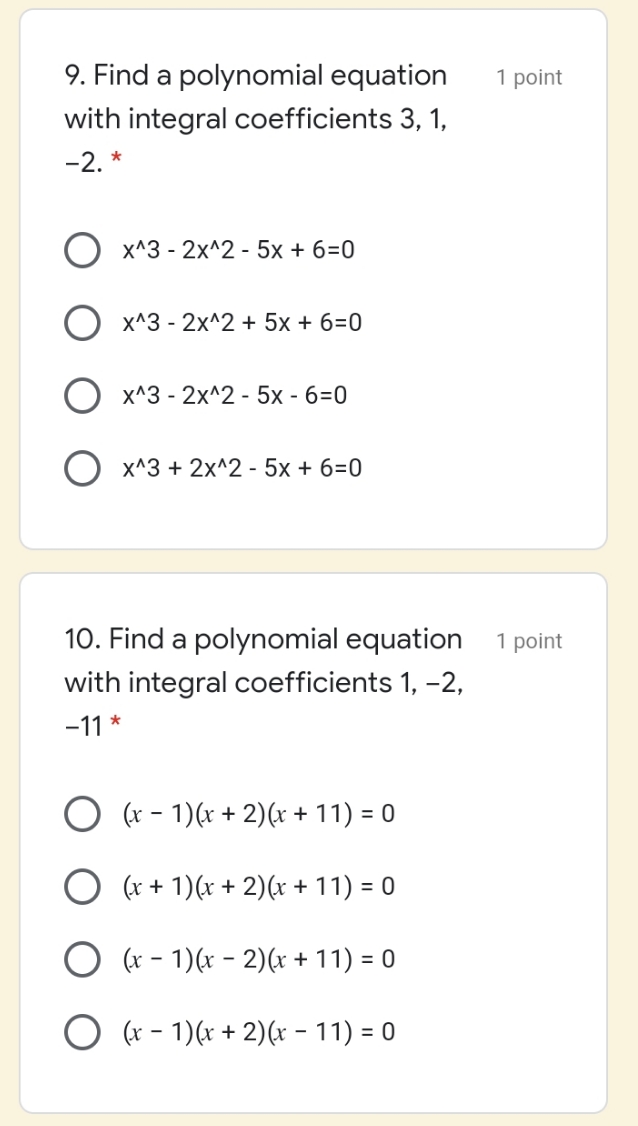Click the last radio circle in question 10
Image resolution: width=638 pixels, height=1126 pixels.
82,1031
